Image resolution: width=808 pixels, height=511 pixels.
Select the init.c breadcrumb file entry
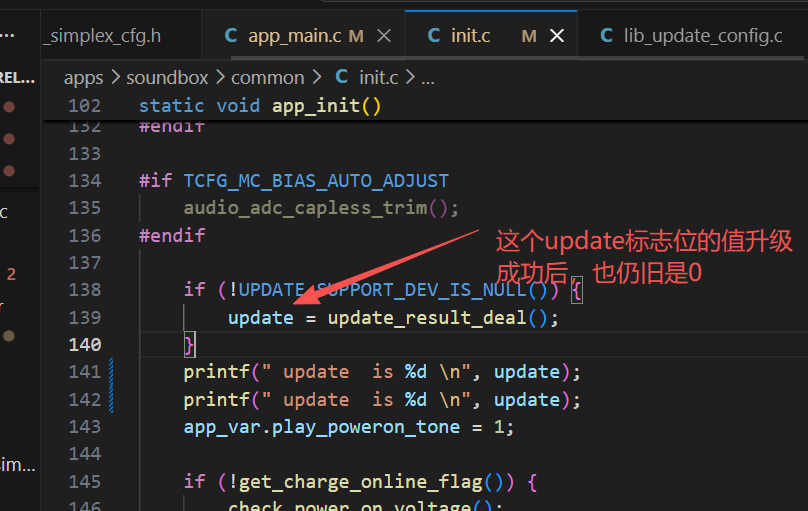point(378,78)
